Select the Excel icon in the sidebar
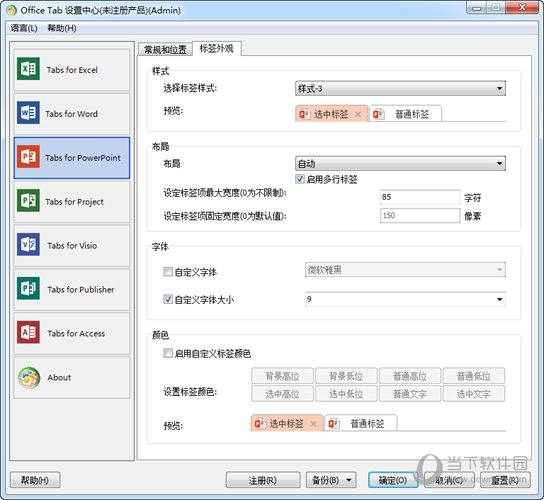 point(28,69)
